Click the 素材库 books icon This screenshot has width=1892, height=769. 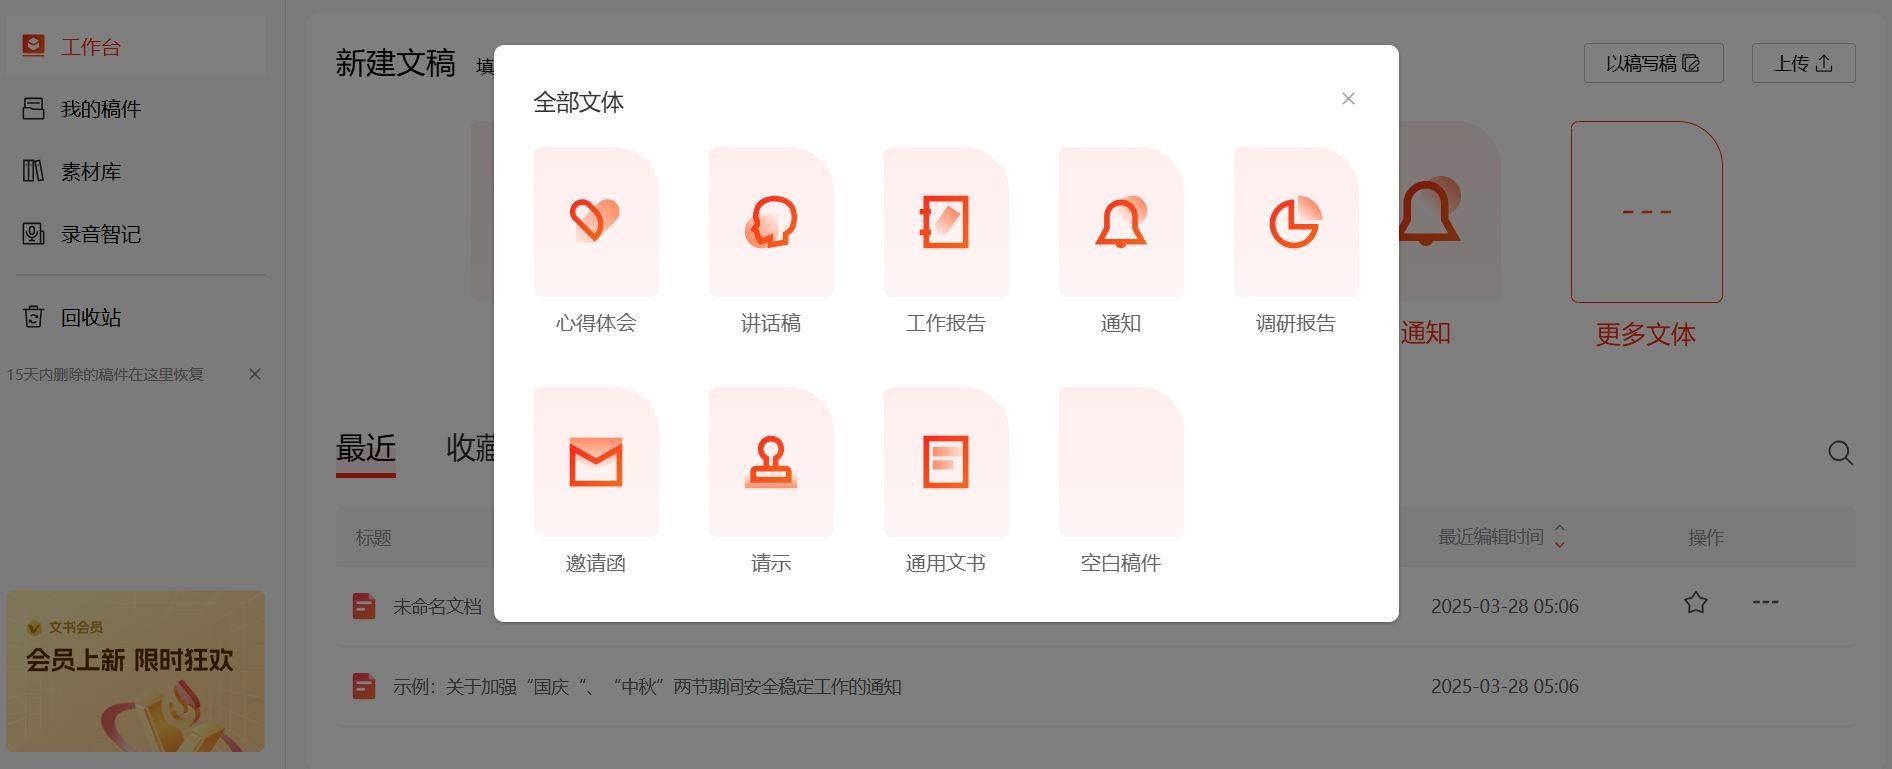33,171
